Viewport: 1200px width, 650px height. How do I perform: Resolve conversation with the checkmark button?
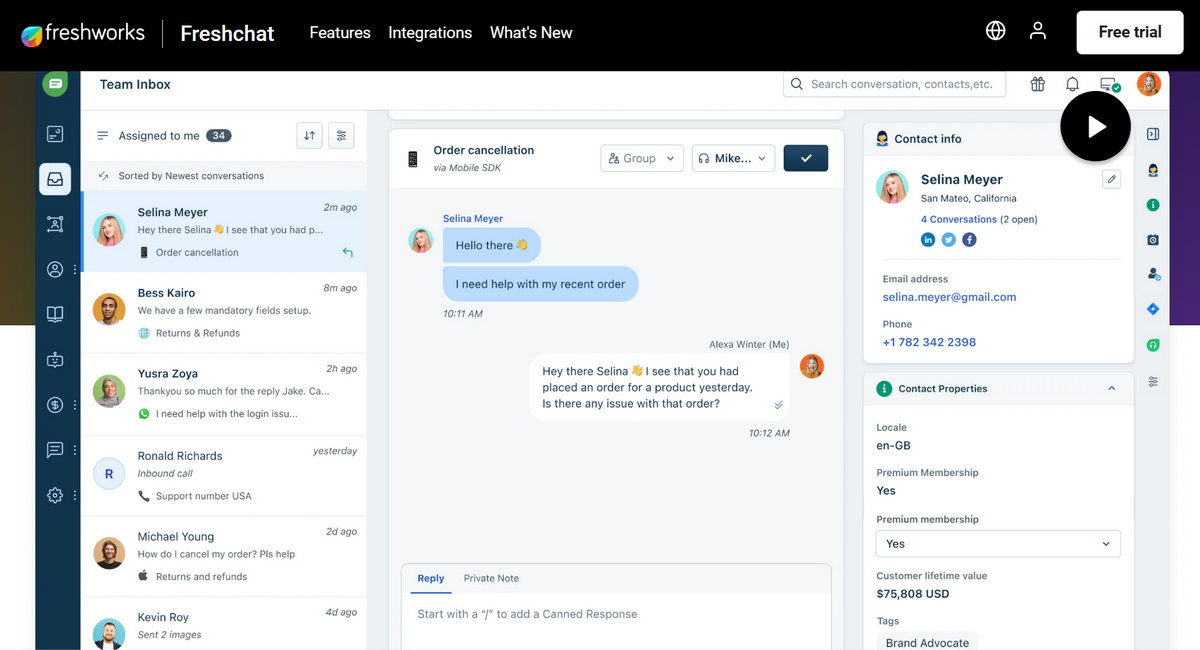click(806, 158)
